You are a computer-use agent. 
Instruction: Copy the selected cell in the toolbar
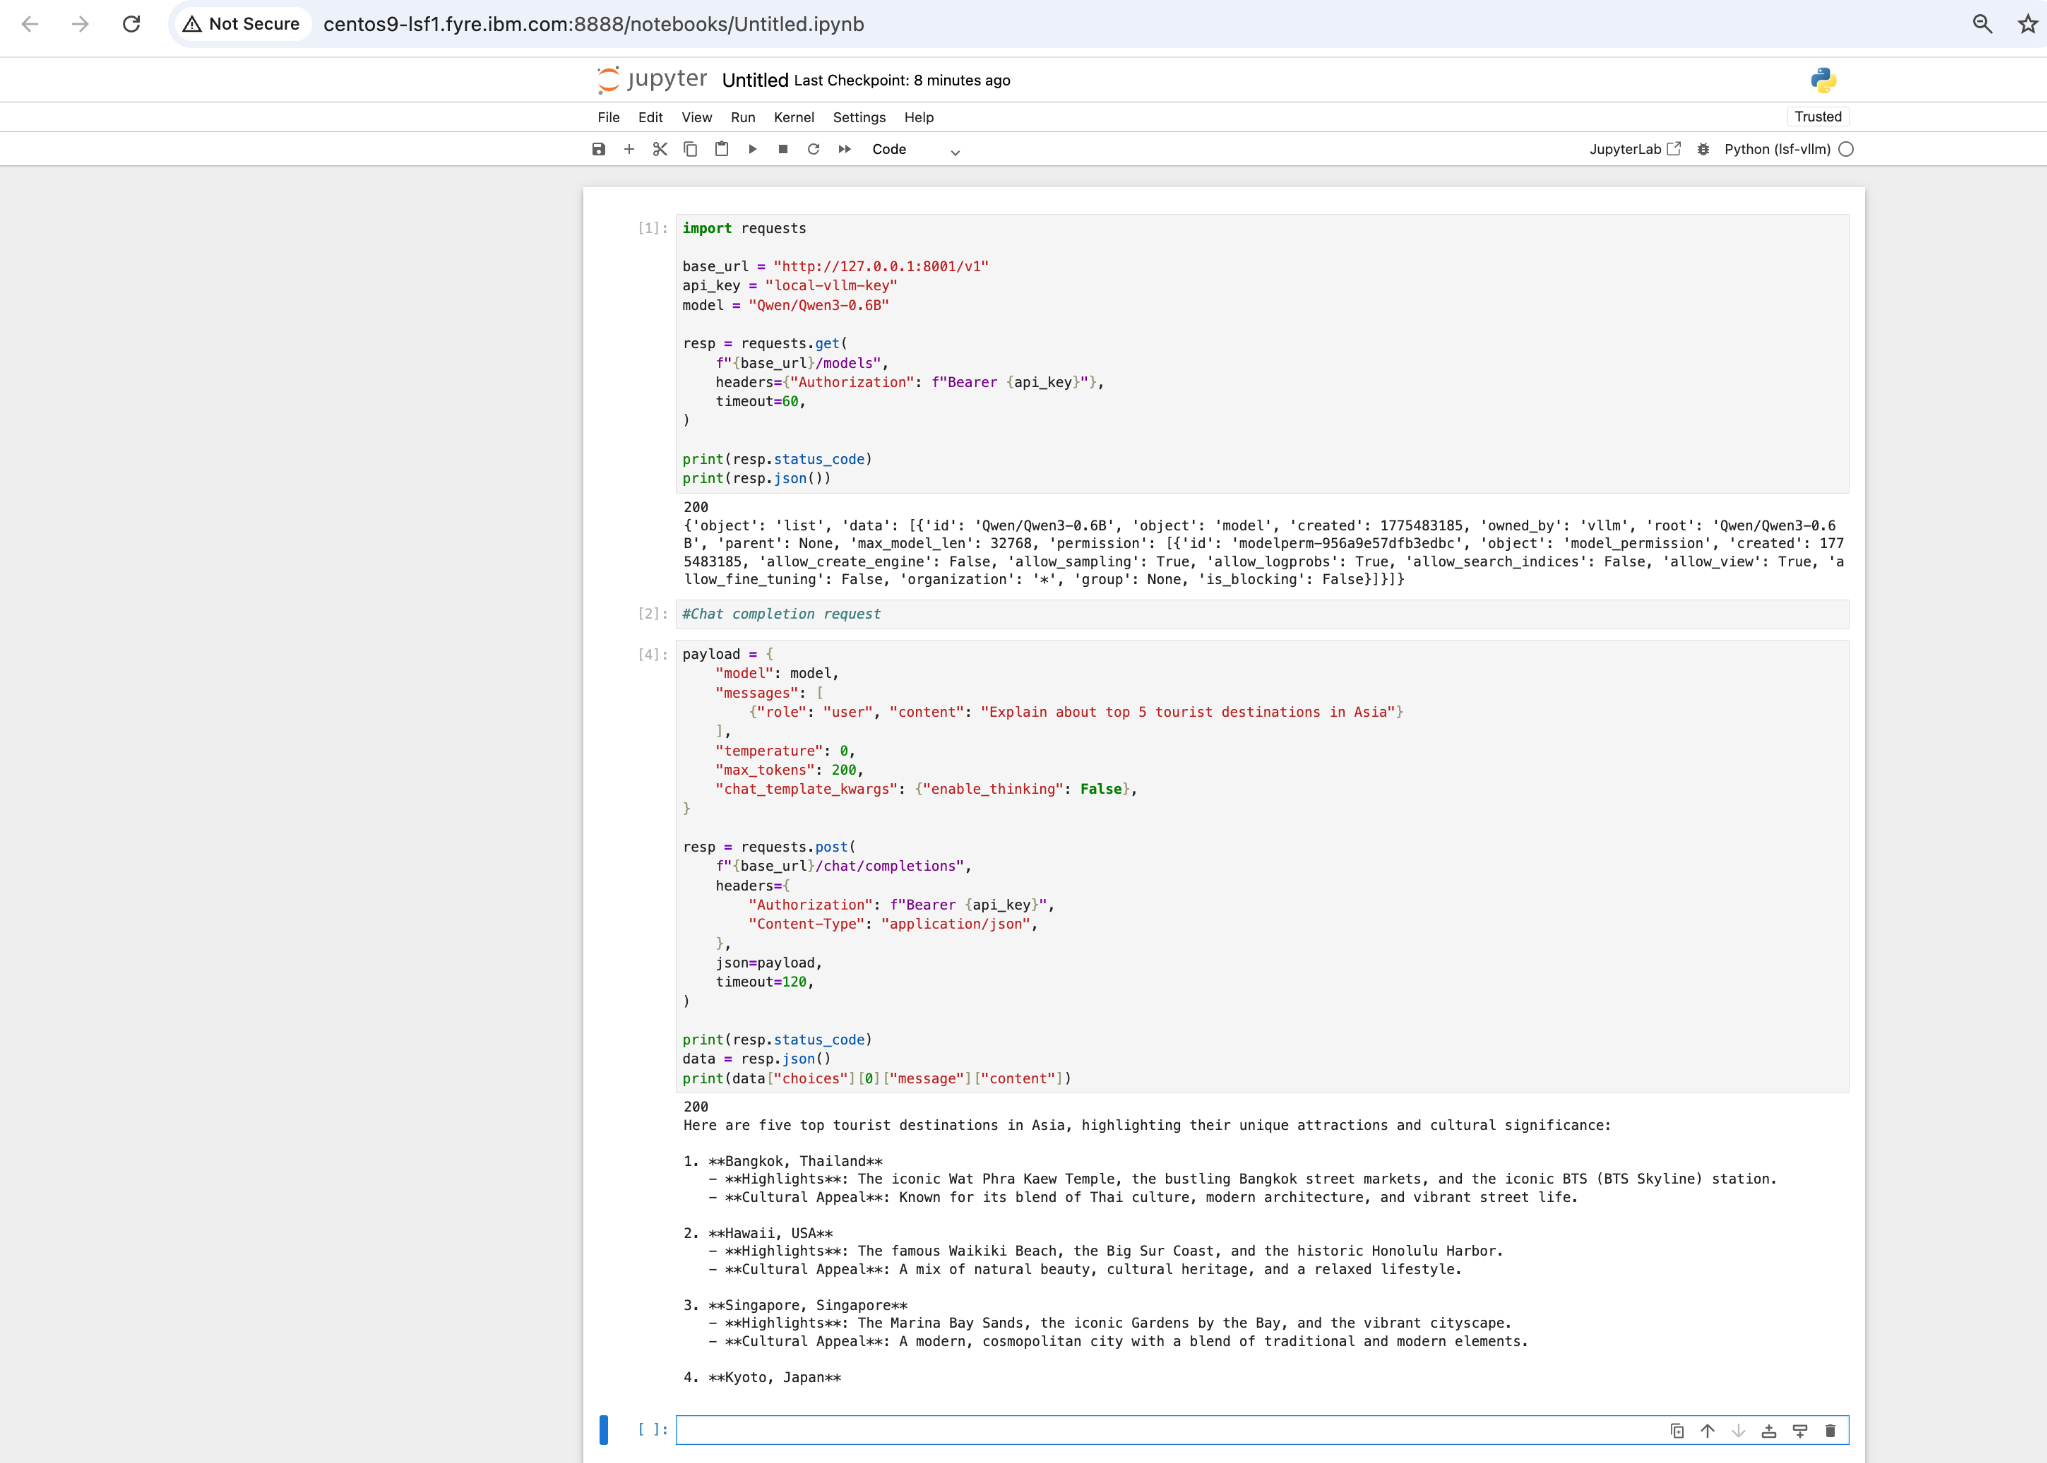pos(690,149)
